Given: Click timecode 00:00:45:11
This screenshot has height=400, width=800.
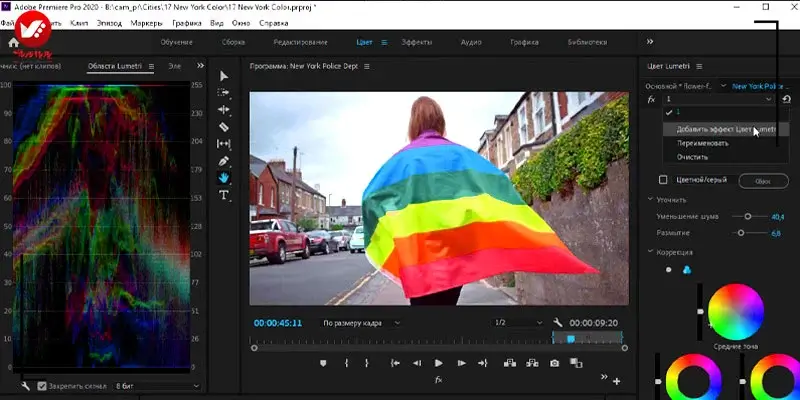Looking at the screenshot, I should pyautogui.click(x=278, y=323).
